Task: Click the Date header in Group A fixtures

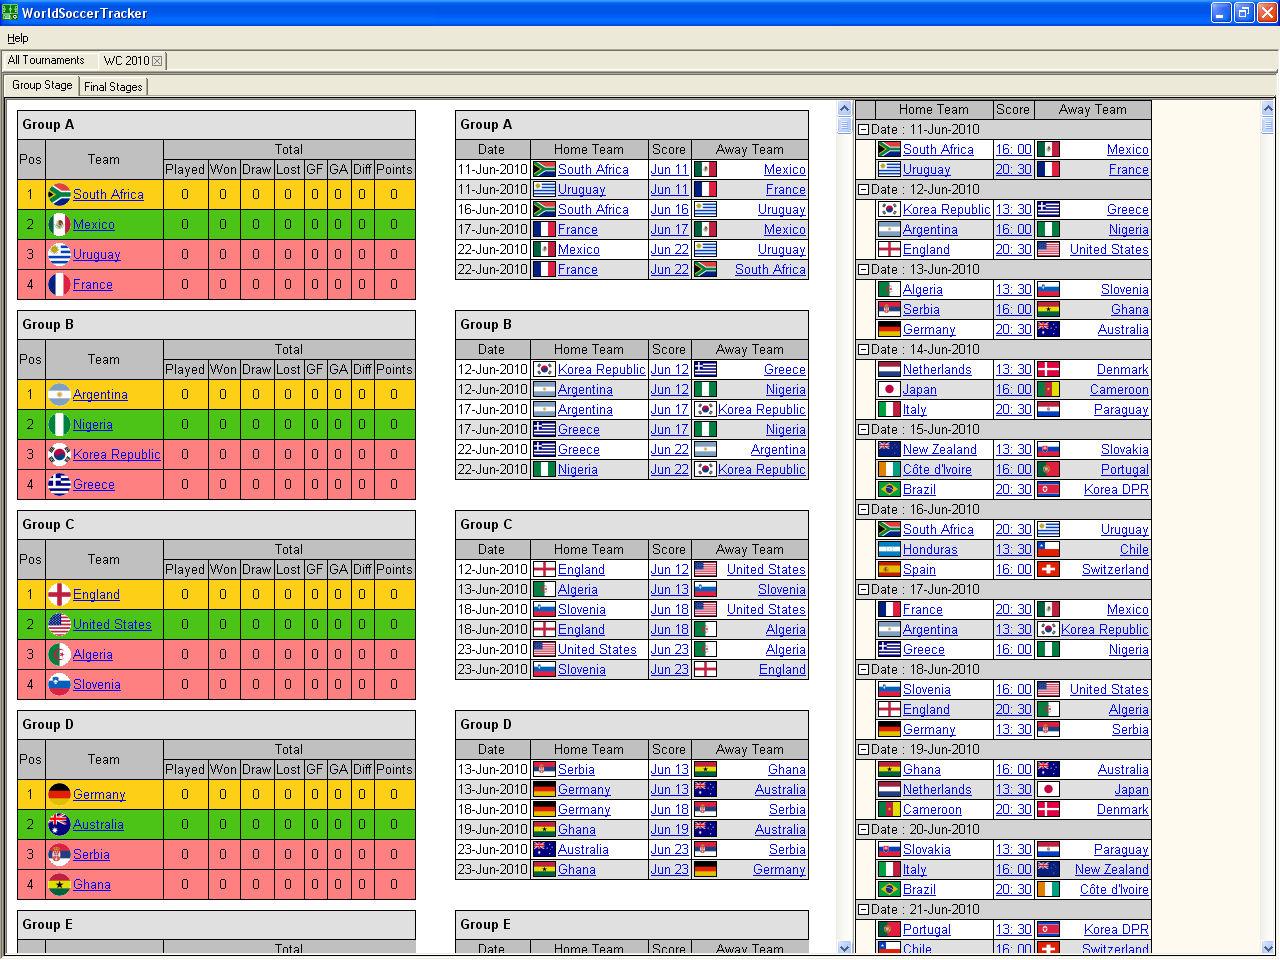Action: point(491,149)
